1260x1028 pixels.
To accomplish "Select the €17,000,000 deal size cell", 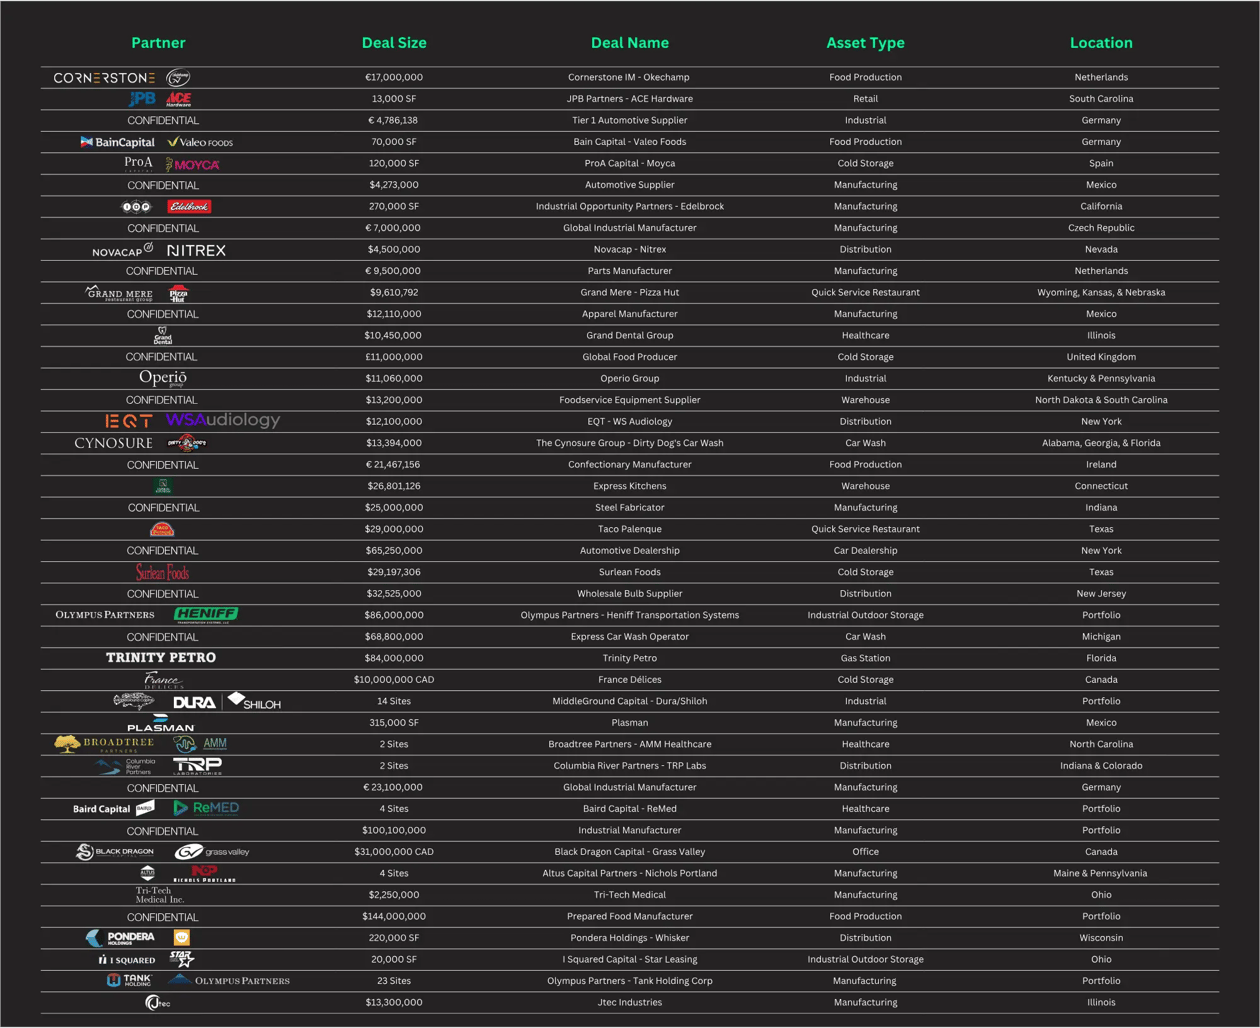I will (394, 77).
